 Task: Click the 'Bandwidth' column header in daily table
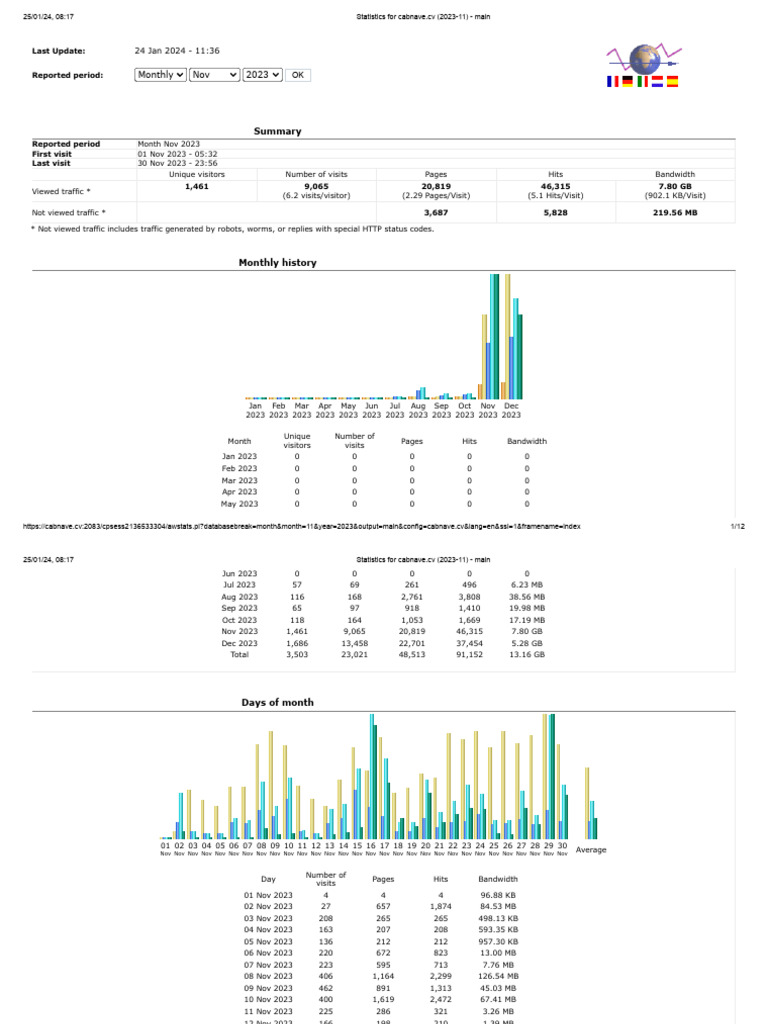[498, 880]
